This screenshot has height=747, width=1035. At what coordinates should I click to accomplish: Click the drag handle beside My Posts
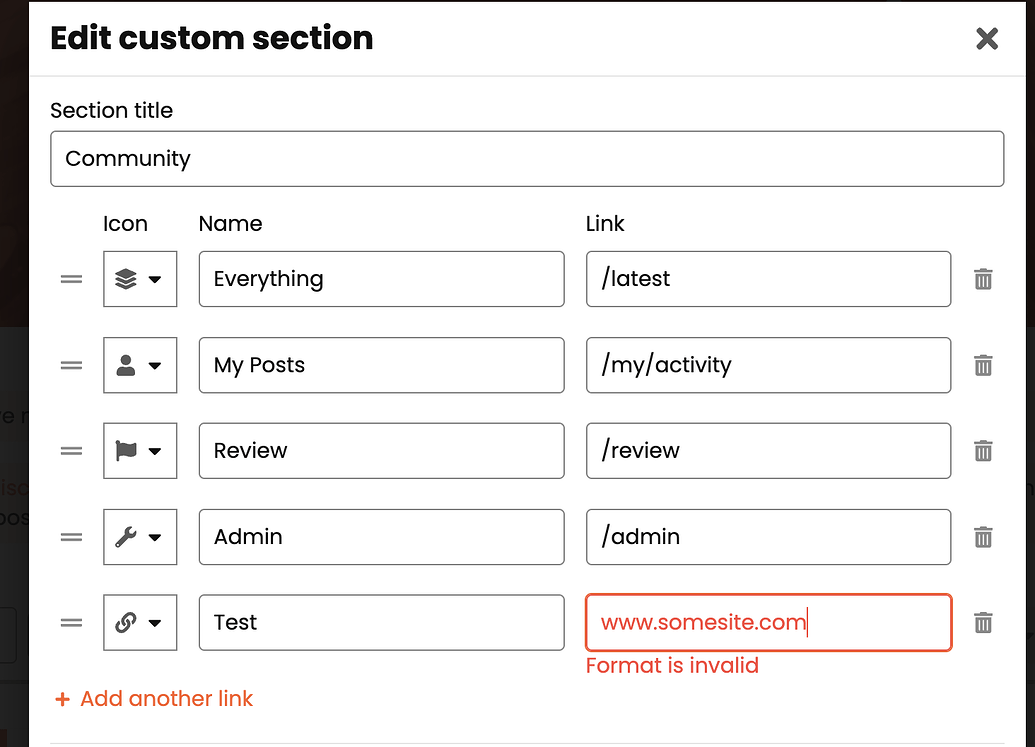coord(71,365)
